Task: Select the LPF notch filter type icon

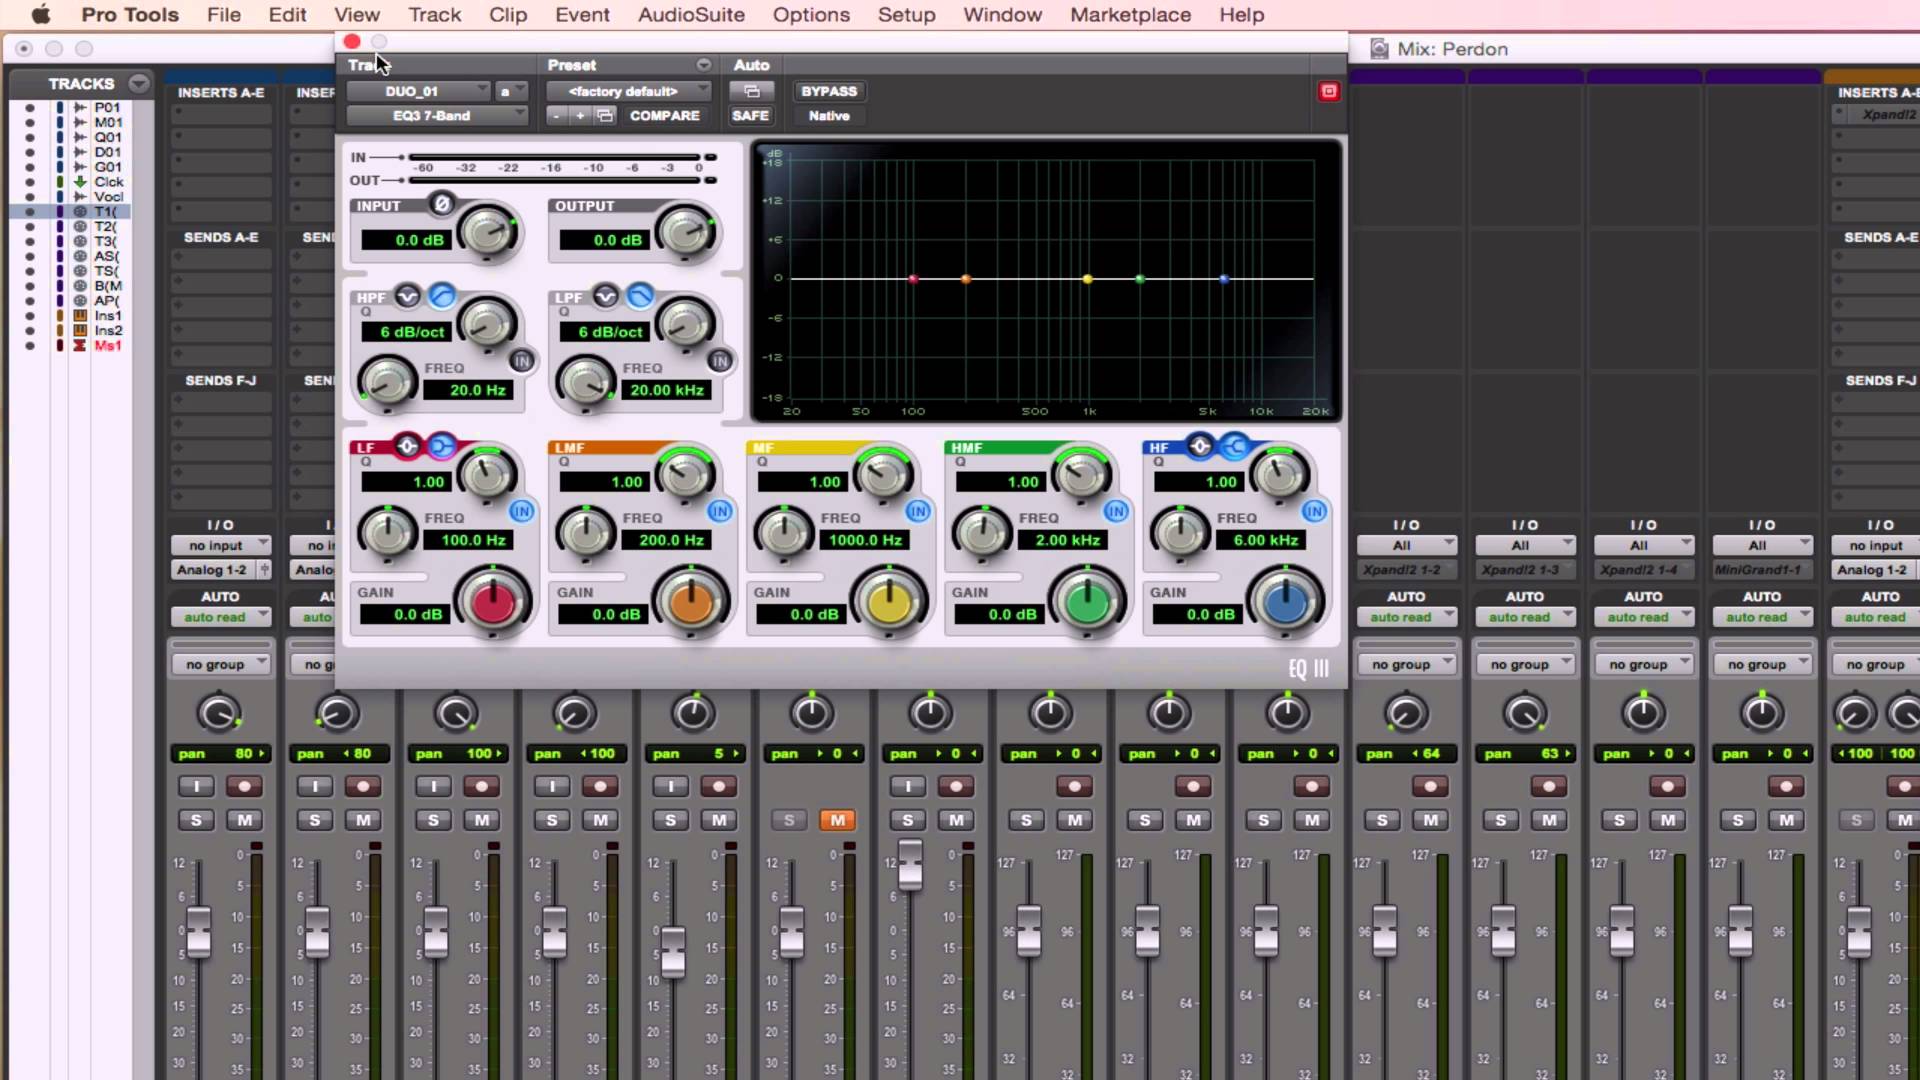Action: pos(605,295)
